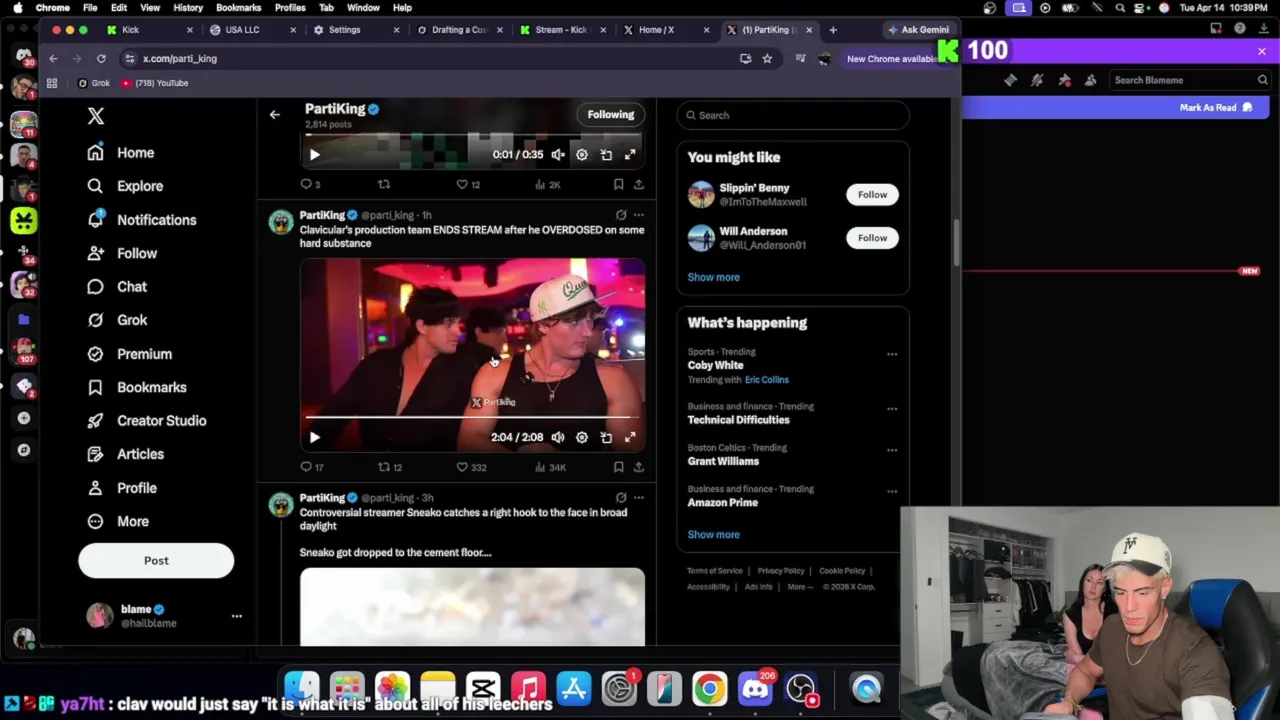Click Show more under You might like
Viewport: 1280px width, 720px height.
pyautogui.click(x=714, y=277)
